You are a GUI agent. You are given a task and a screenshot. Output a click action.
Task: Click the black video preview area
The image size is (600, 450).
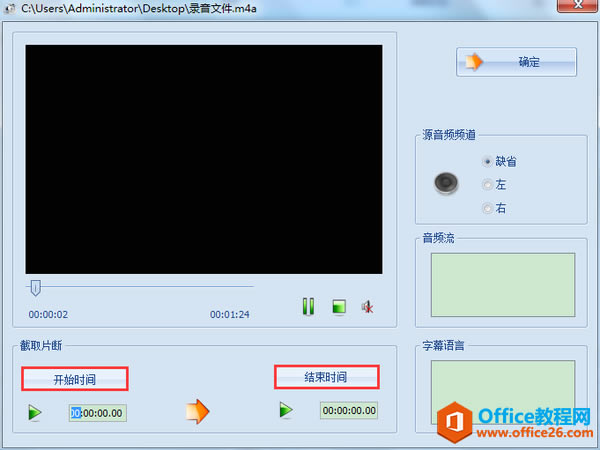[204, 159]
